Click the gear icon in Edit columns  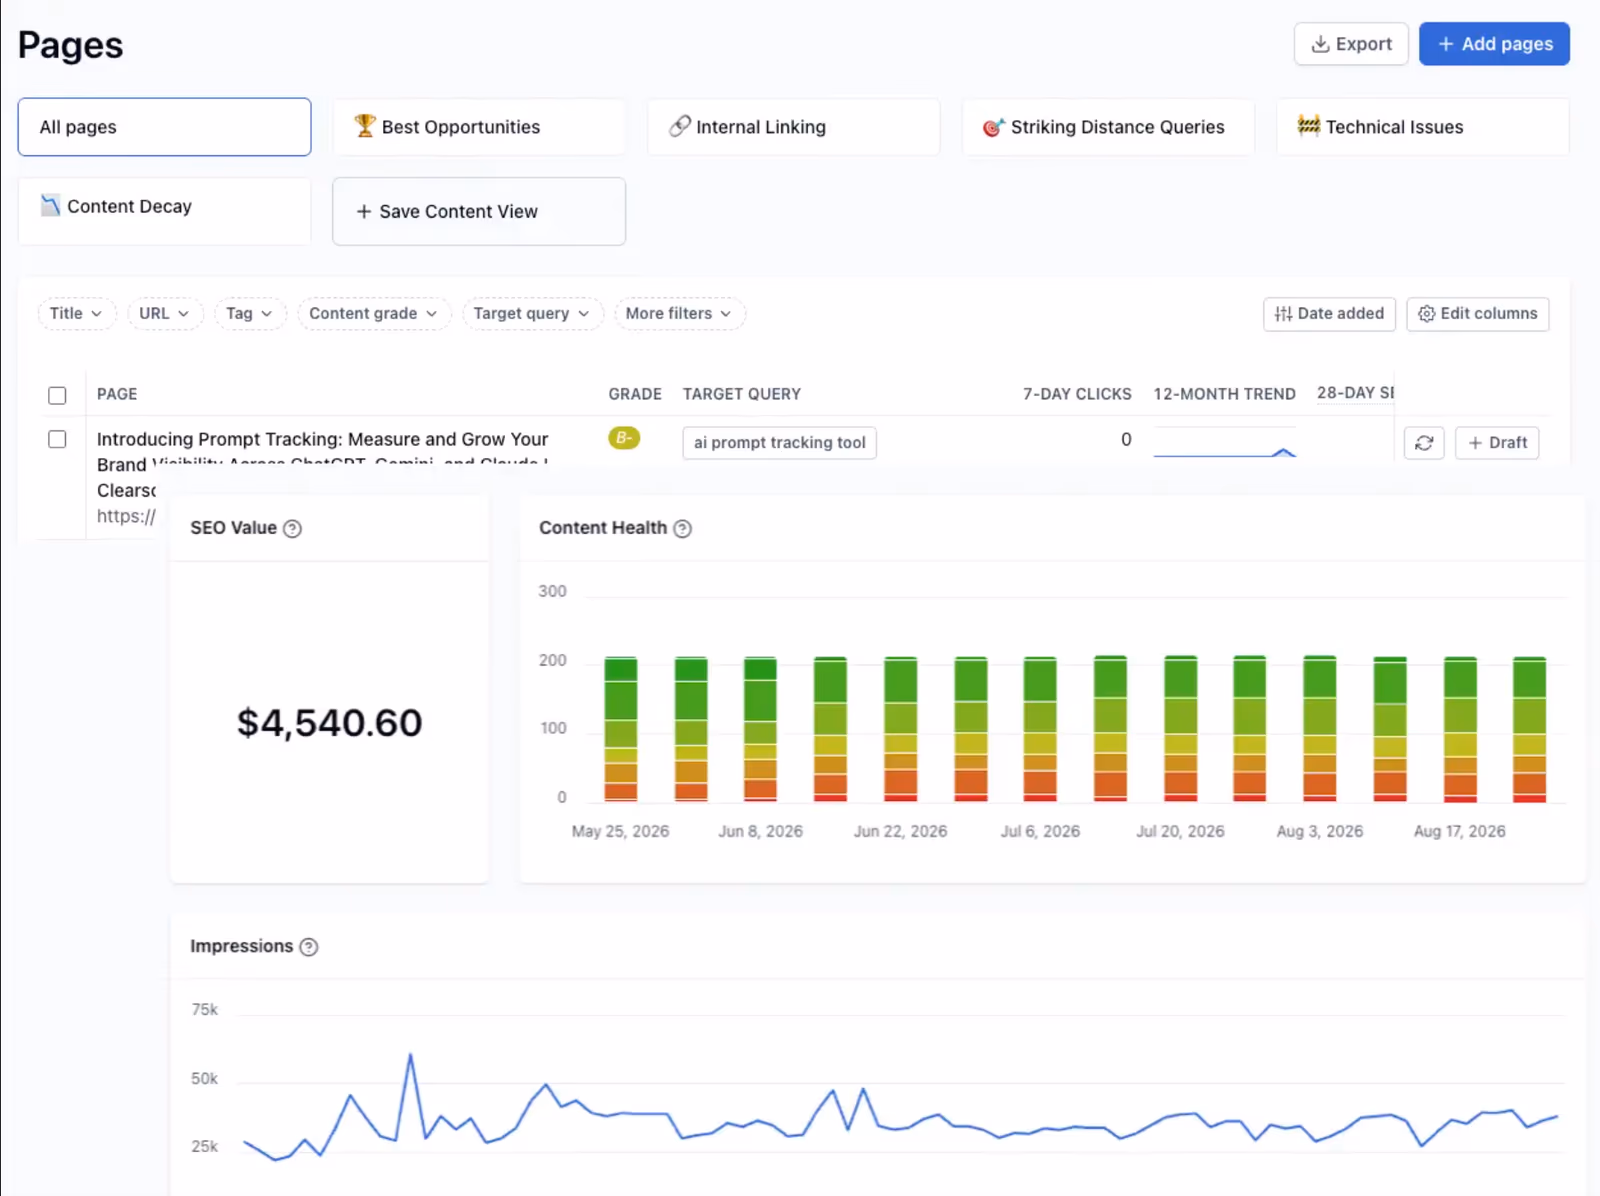pos(1427,314)
